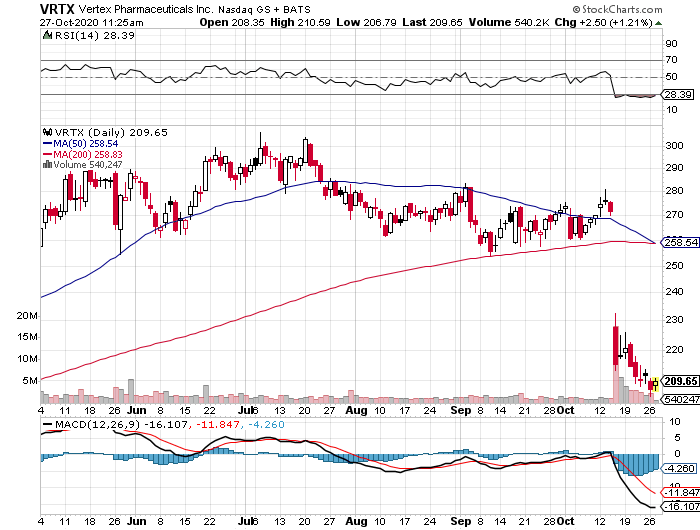
Task: Click the 258.54 moving average price tag
Action: tap(679, 242)
